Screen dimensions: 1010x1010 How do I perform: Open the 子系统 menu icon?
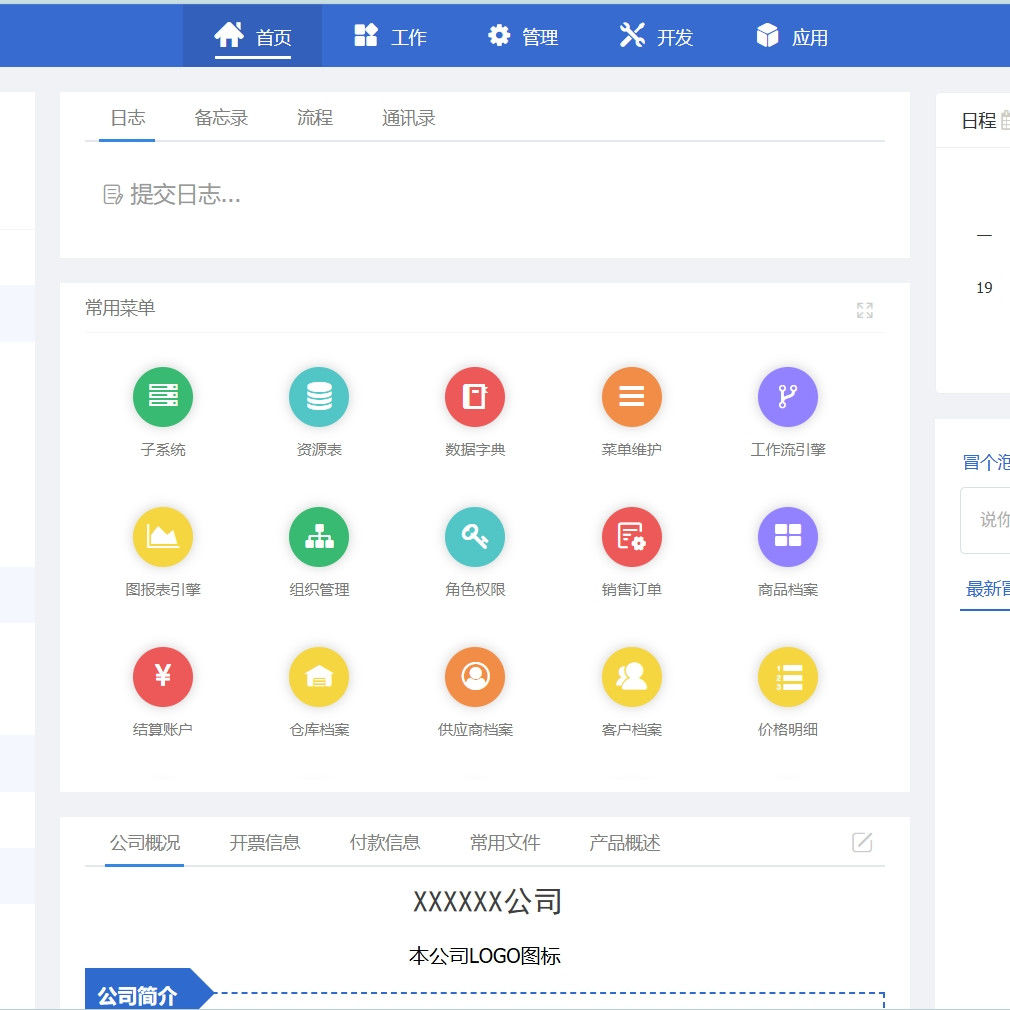click(x=162, y=397)
